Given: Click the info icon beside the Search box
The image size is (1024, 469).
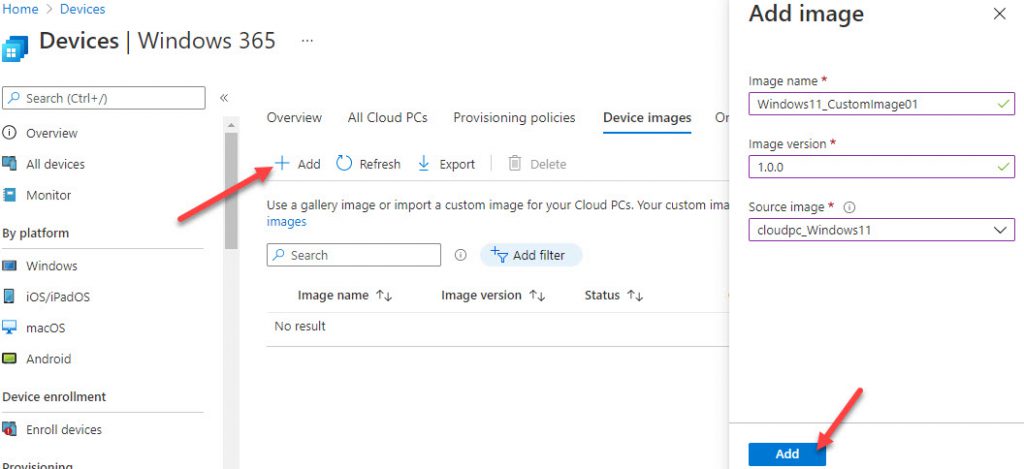Looking at the screenshot, I should pyautogui.click(x=460, y=255).
